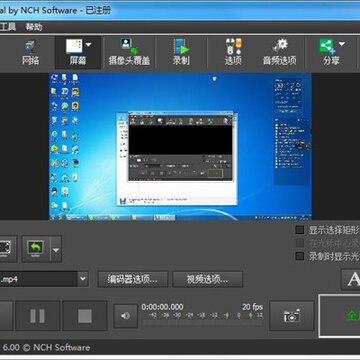Open 音频选项 audio options
Image resolution: width=360 pixels, height=360 pixels.
[x=280, y=52]
